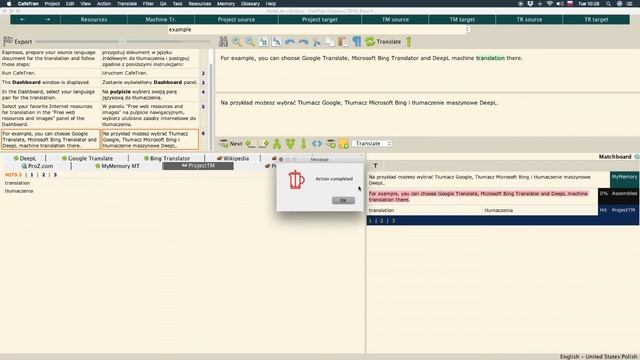Toggle the paragraph mark icon
Viewport: 640px width, 360px height.
click(357, 42)
